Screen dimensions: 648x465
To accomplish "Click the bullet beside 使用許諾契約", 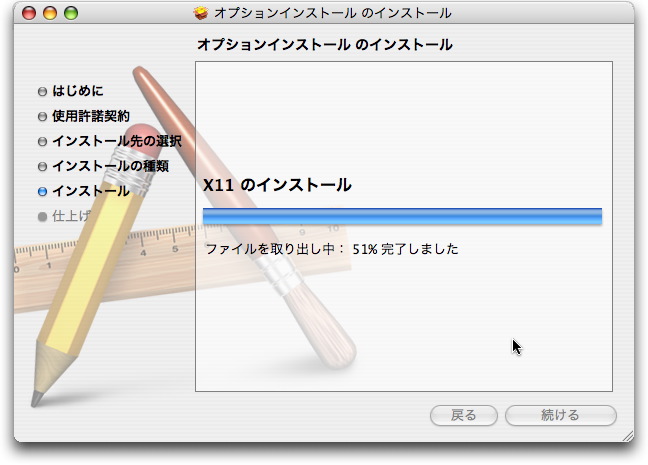I will point(42,117).
